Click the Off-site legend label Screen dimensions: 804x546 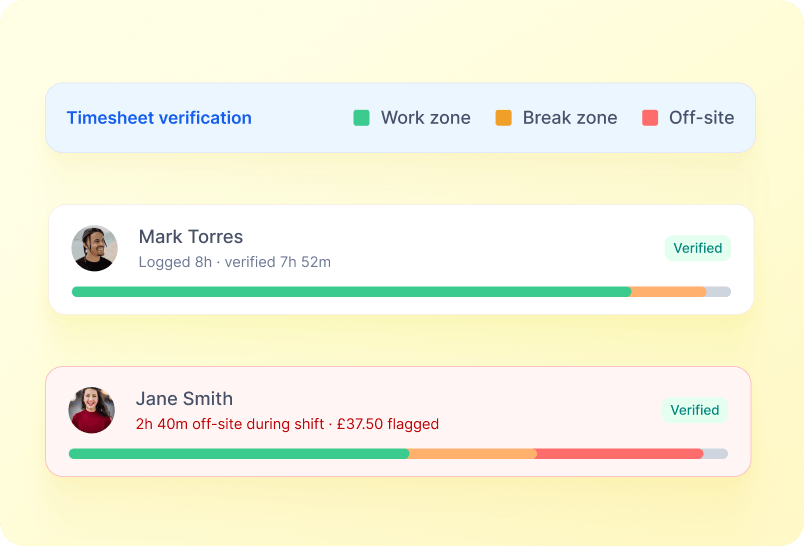click(701, 117)
